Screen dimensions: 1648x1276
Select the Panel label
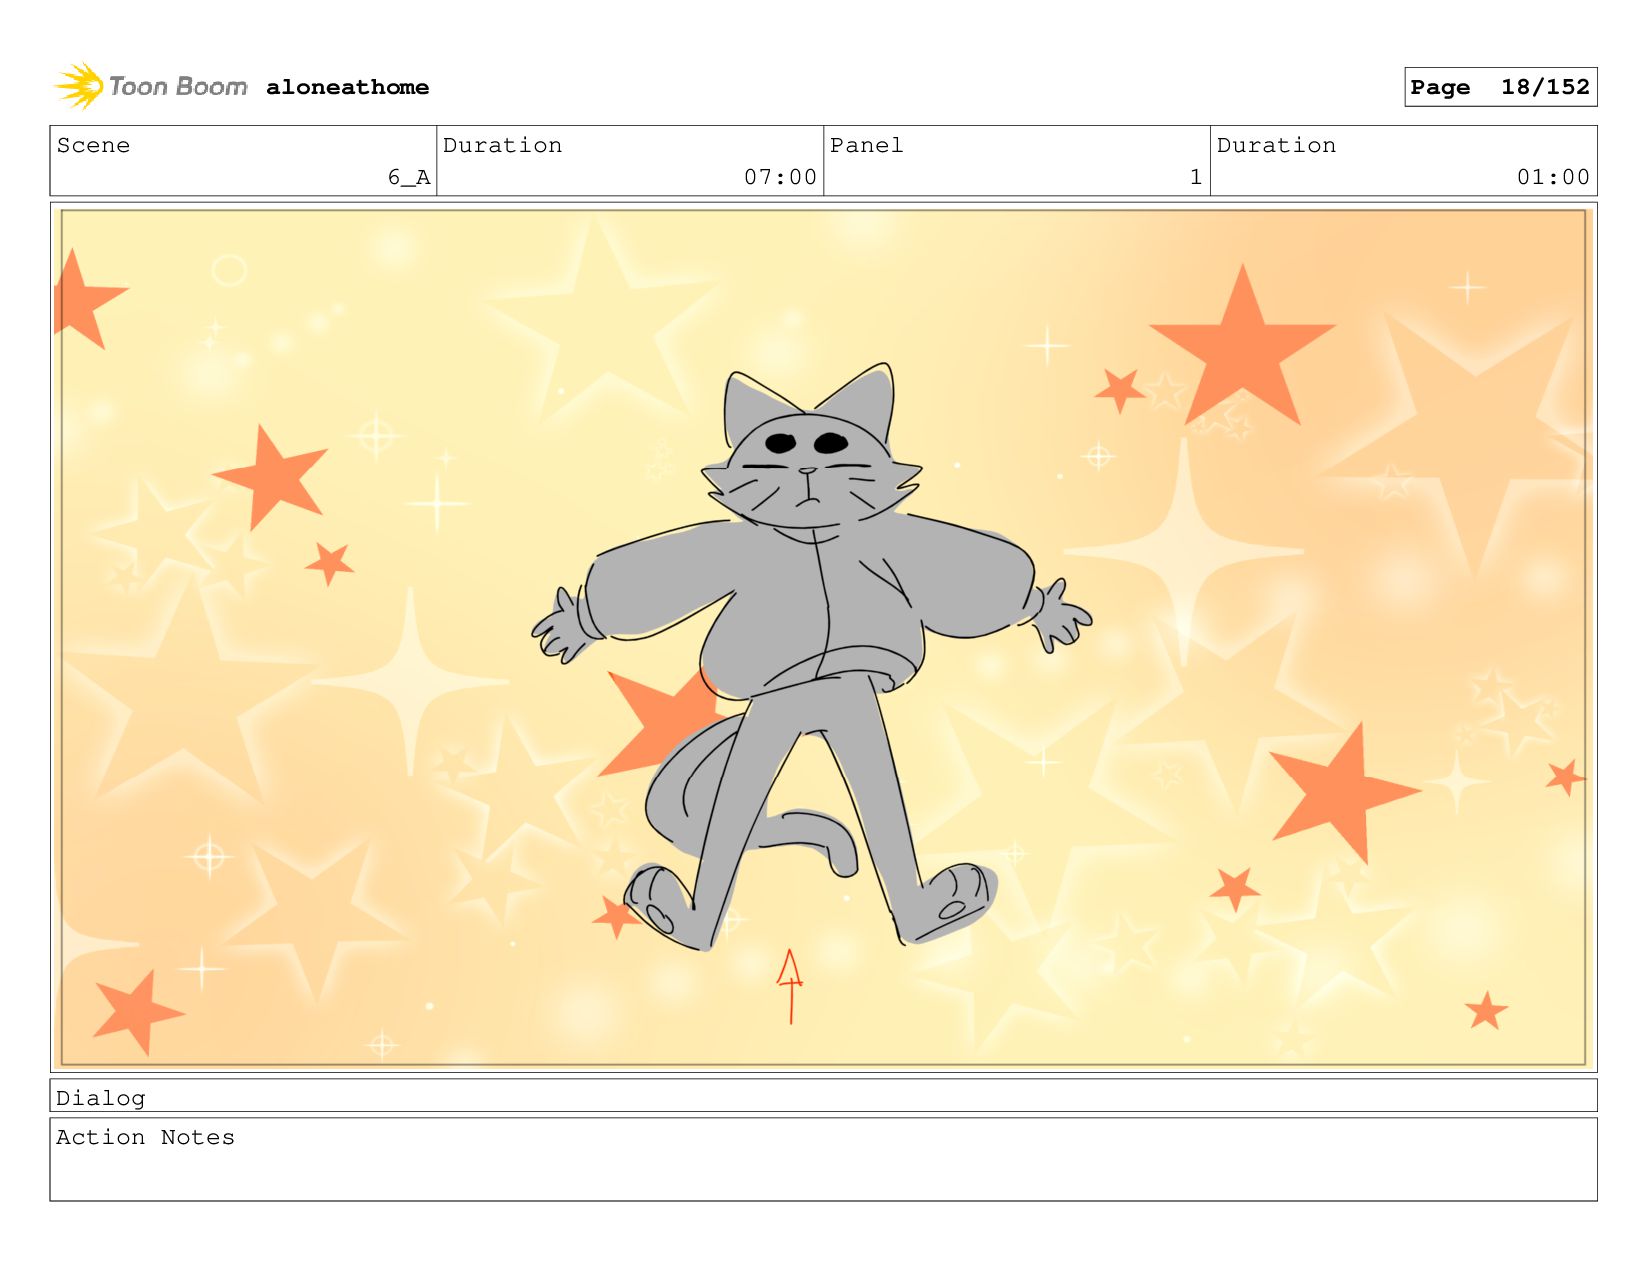[866, 145]
